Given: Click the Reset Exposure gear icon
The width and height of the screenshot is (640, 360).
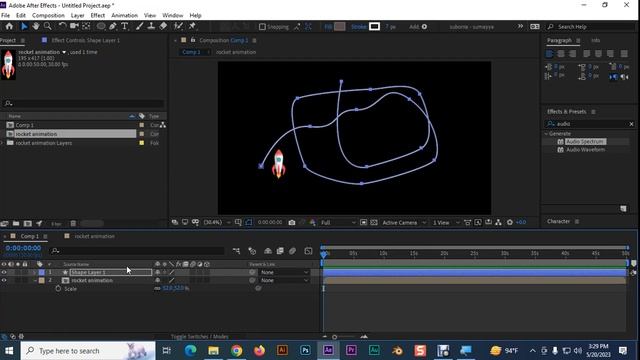Looking at the screenshot, I should pyautogui.click(x=510, y=222).
